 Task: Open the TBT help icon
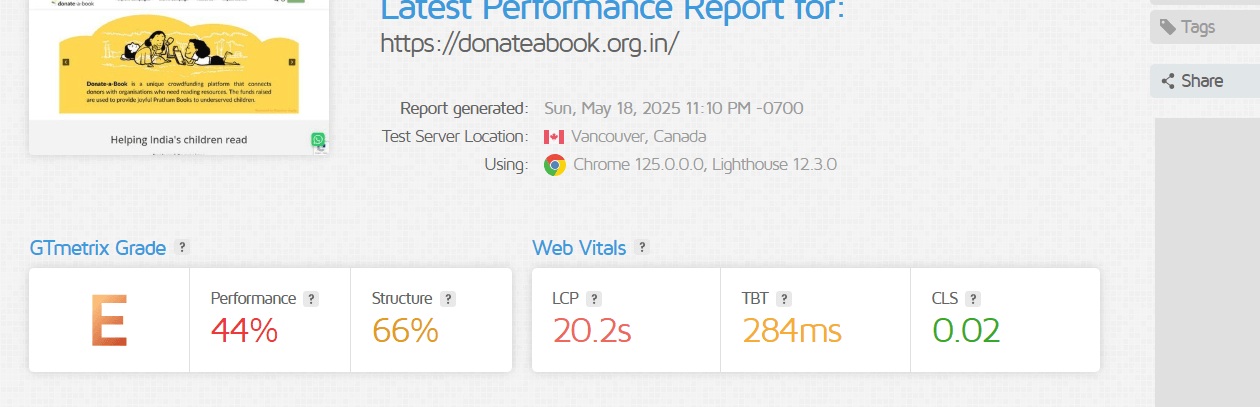coord(784,298)
